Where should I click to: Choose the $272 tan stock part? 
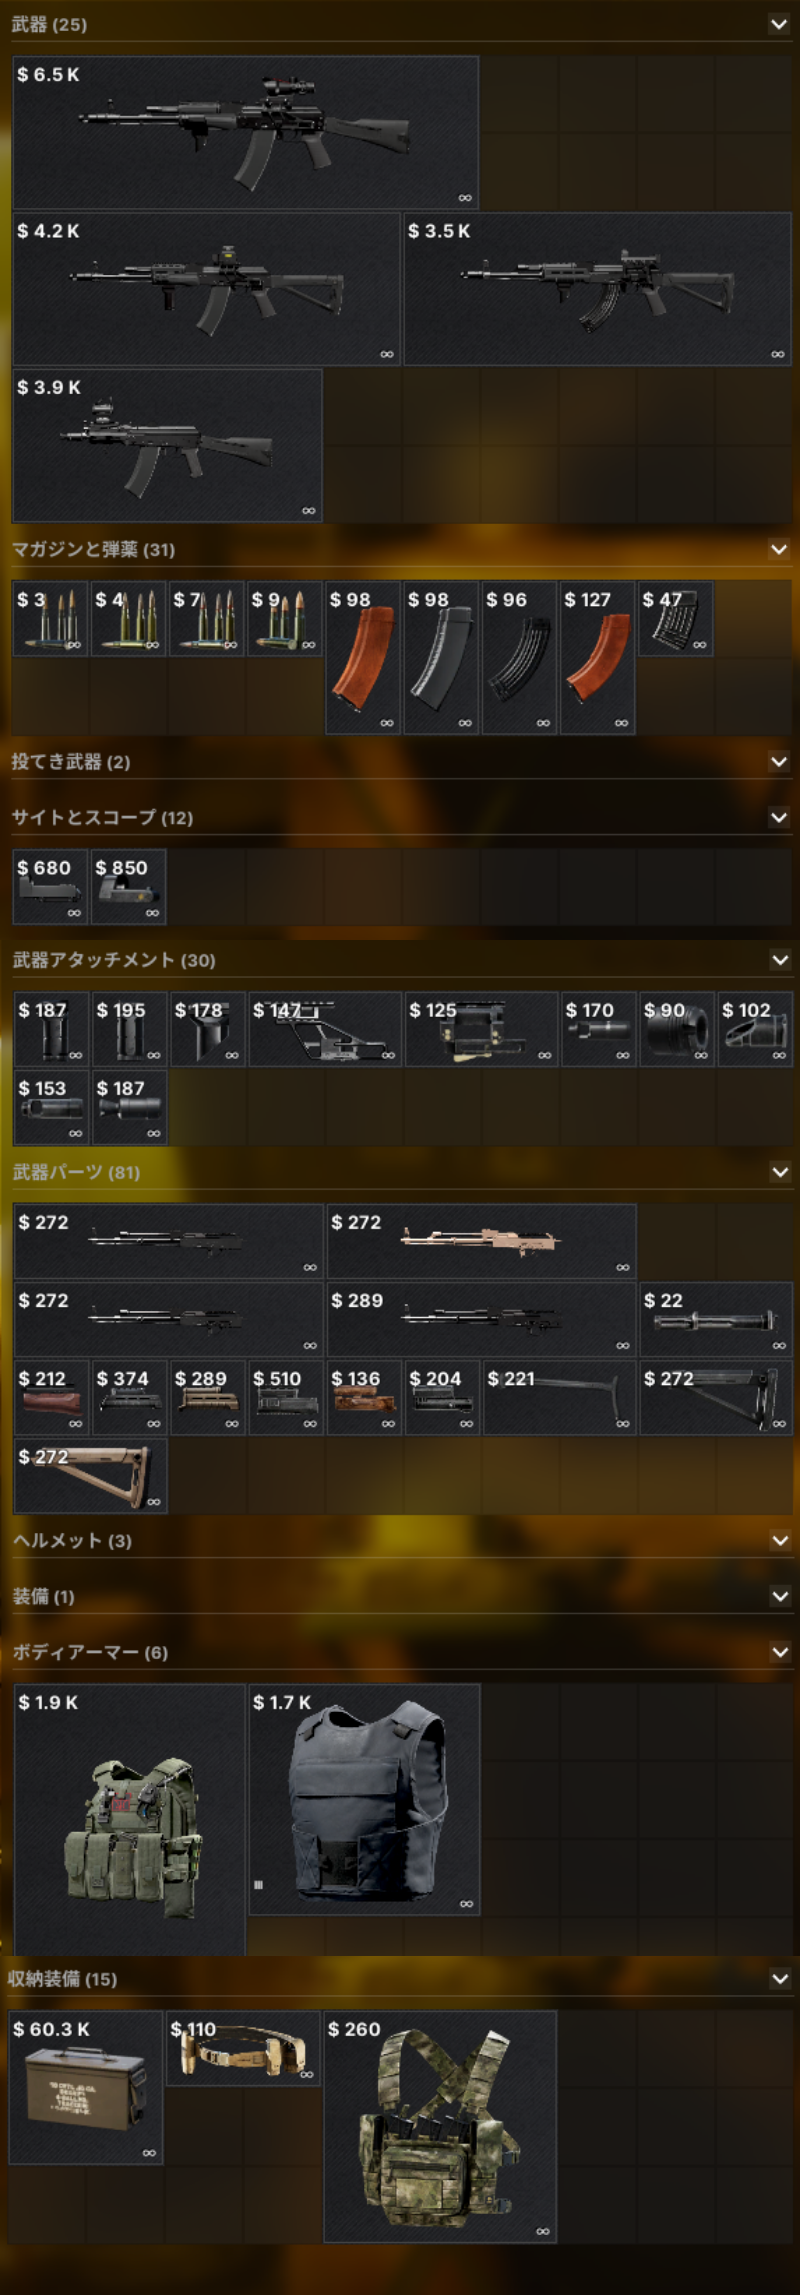point(90,1475)
